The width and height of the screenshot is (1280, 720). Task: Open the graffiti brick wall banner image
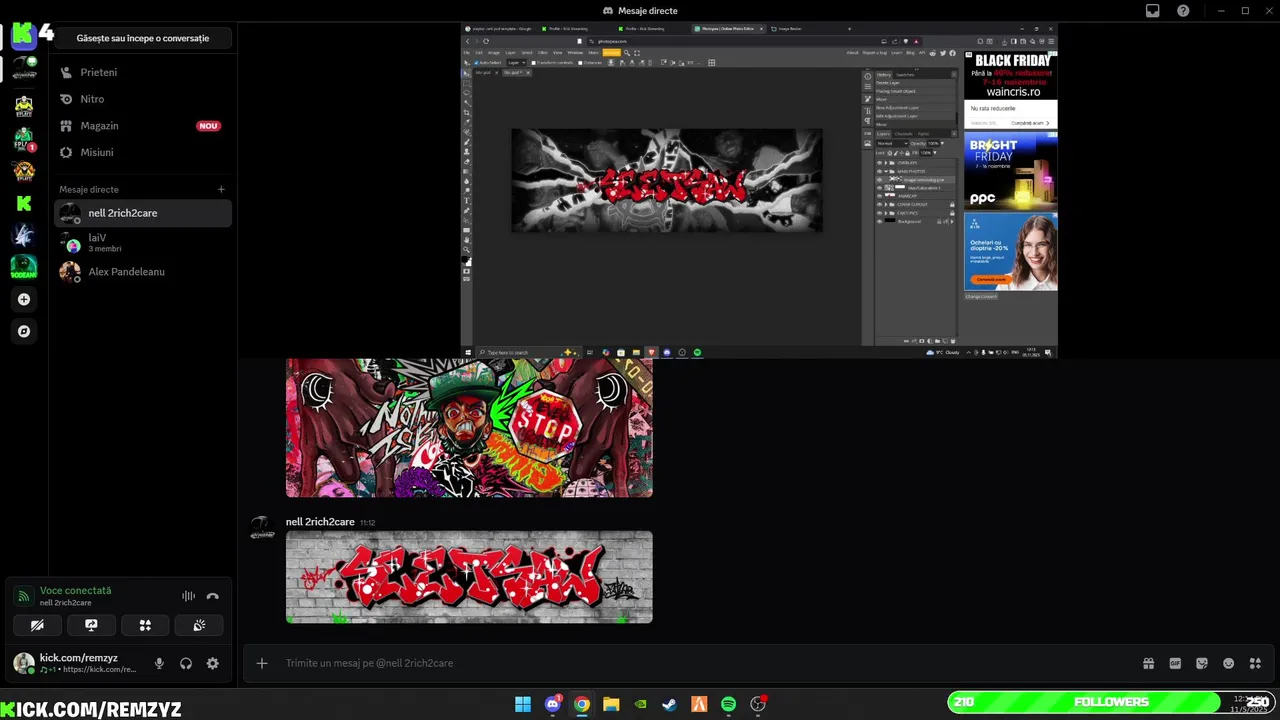pyautogui.click(x=469, y=577)
